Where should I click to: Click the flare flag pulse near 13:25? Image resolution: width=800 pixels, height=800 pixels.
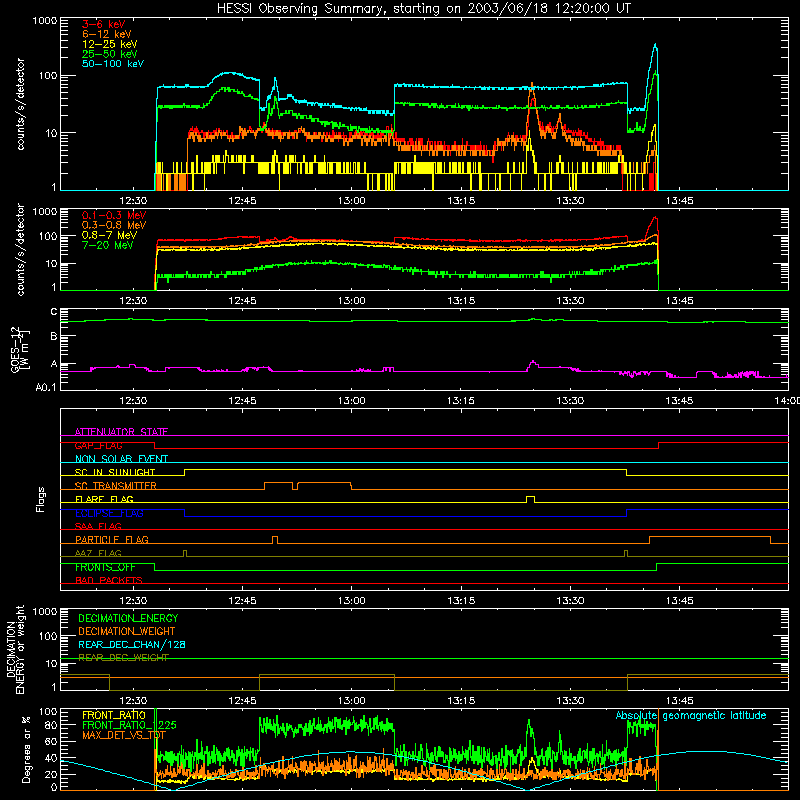pos(530,499)
